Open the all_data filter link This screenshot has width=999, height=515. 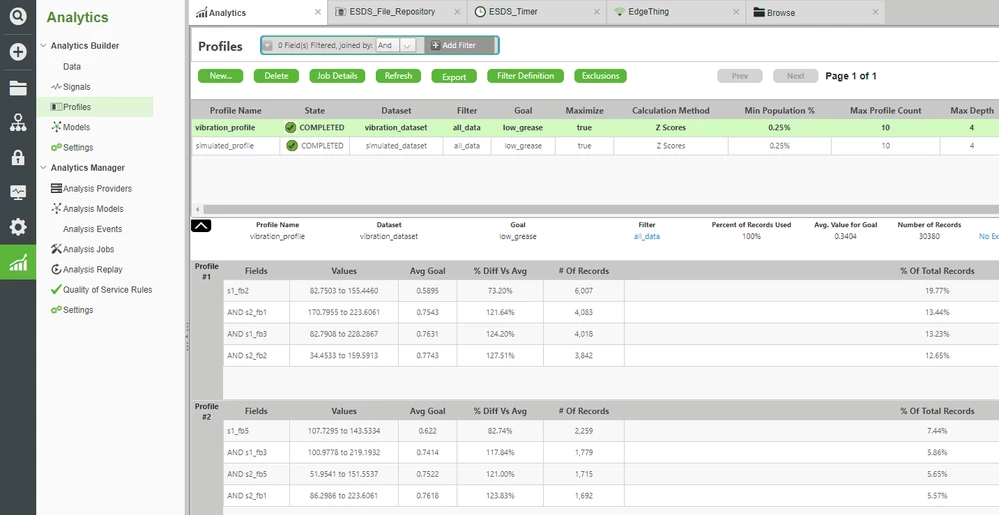(647, 236)
